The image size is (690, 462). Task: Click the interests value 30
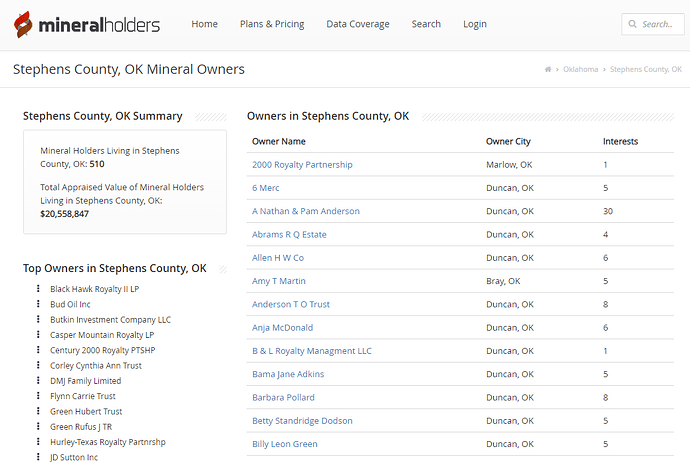pyautogui.click(x=608, y=211)
